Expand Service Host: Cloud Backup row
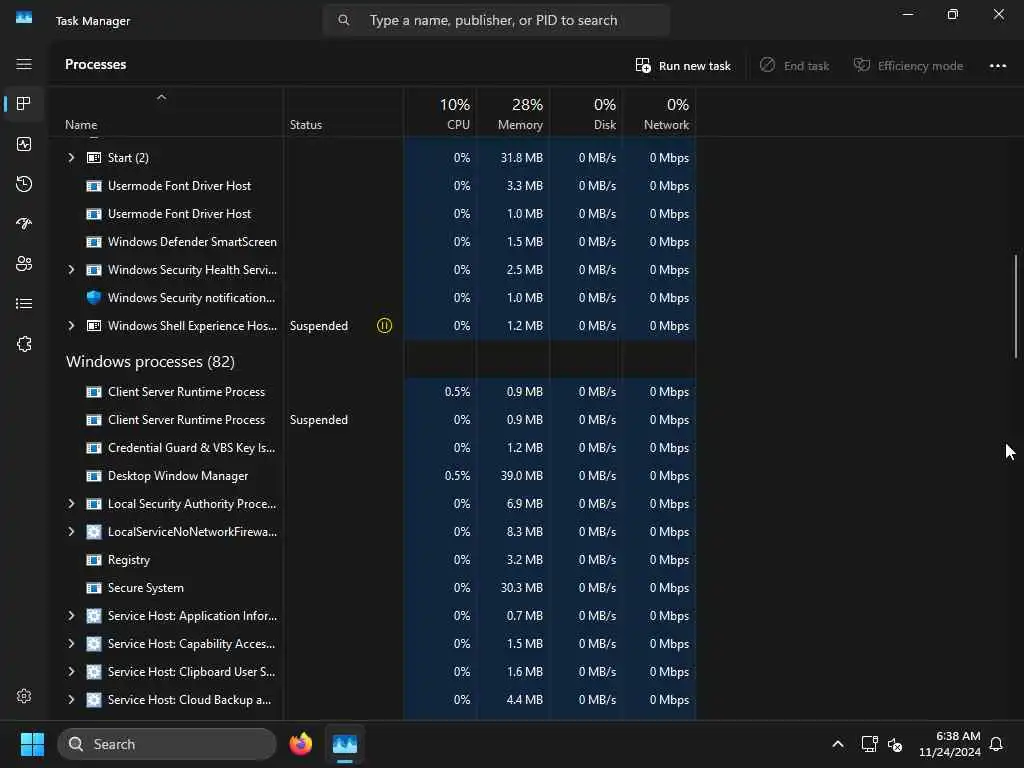 [71, 699]
